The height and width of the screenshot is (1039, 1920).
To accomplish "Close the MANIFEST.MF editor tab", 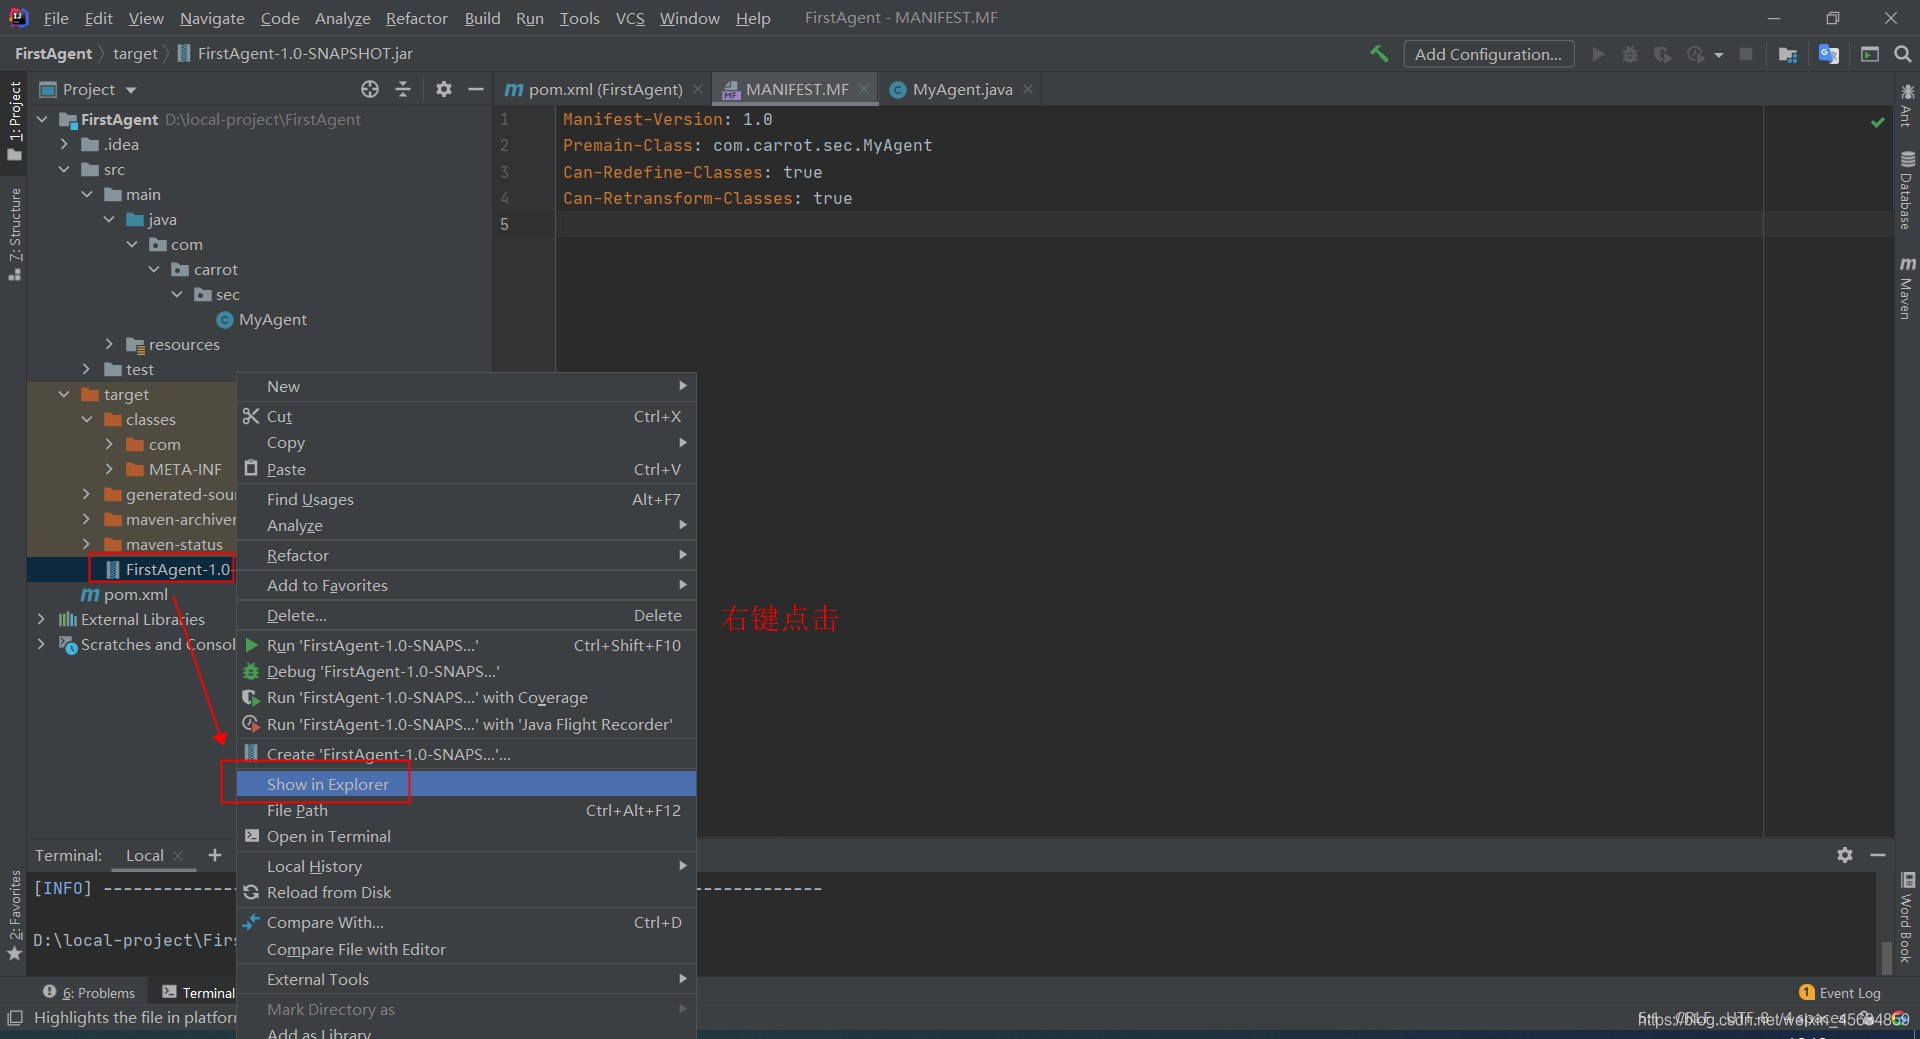I will coord(864,89).
